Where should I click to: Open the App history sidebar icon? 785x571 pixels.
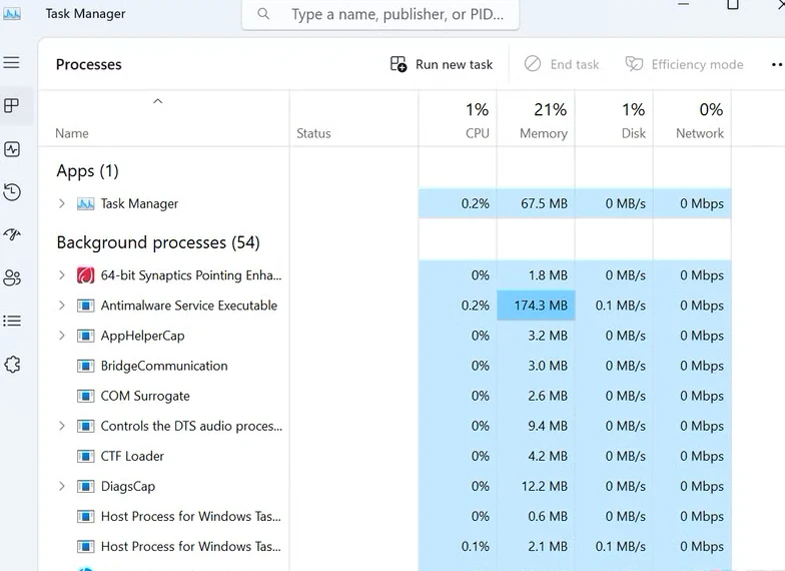coord(12,192)
